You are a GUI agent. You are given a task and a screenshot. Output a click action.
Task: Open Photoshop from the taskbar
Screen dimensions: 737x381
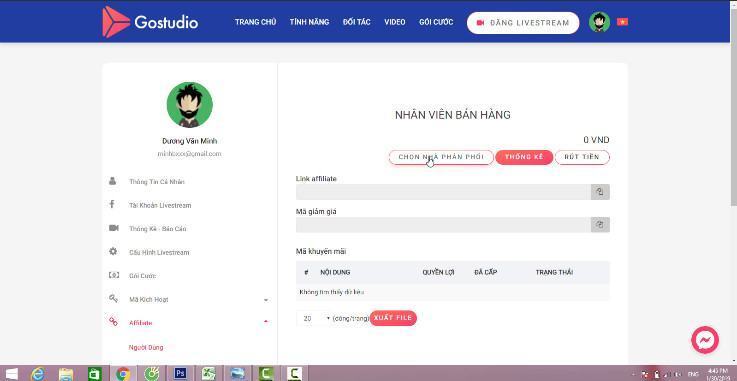[x=180, y=374]
